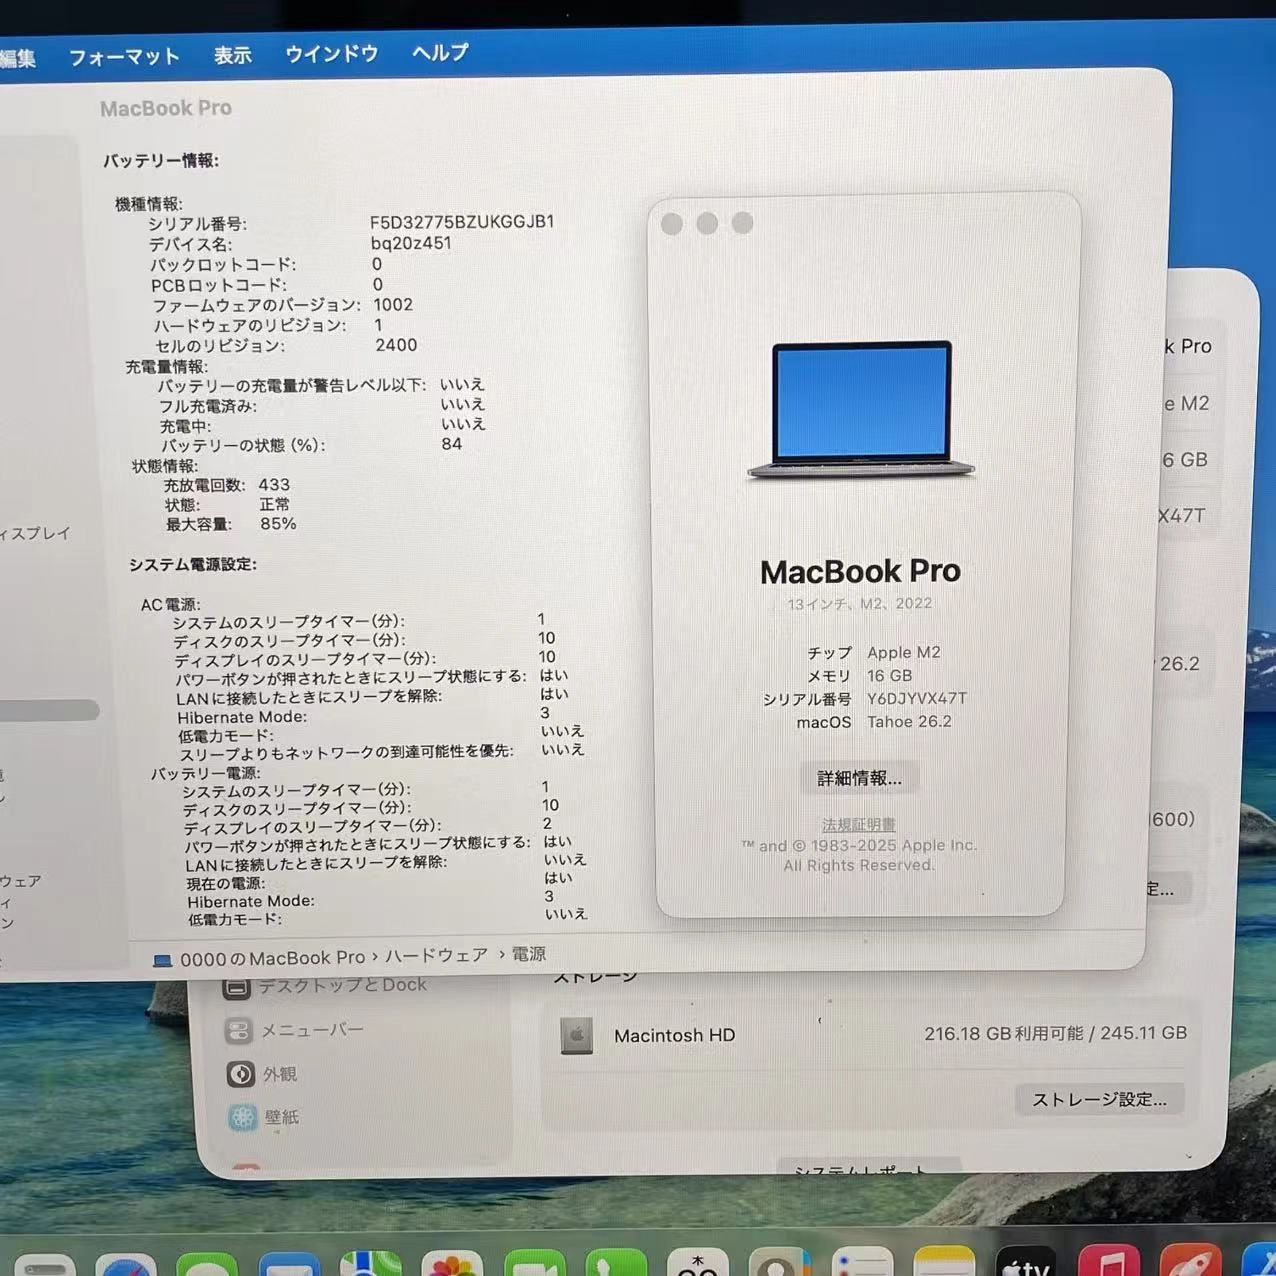Close the About This Mac panel
The image size is (1276, 1276).
pyautogui.click(x=672, y=224)
